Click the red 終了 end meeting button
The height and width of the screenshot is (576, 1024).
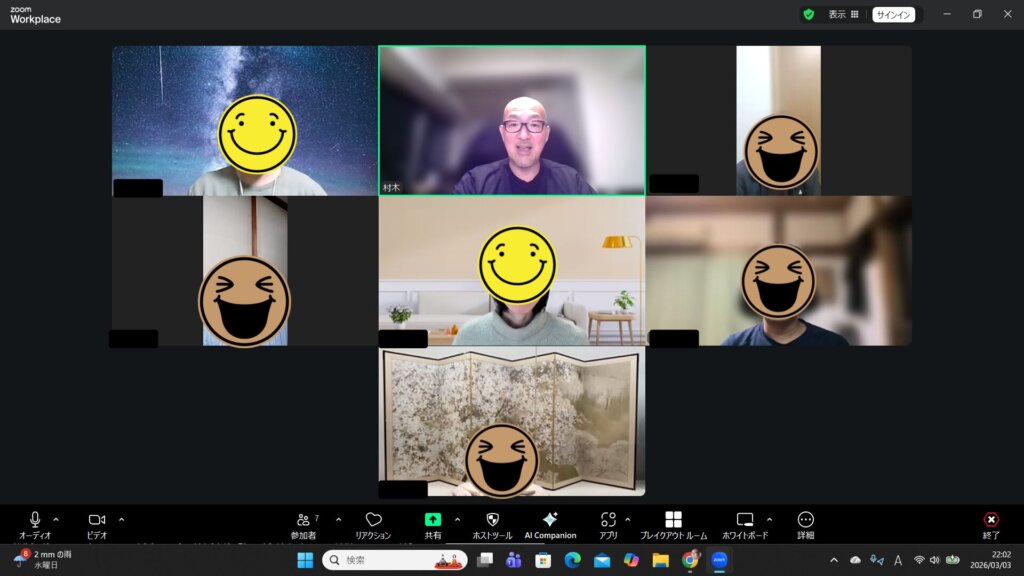pyautogui.click(x=991, y=520)
